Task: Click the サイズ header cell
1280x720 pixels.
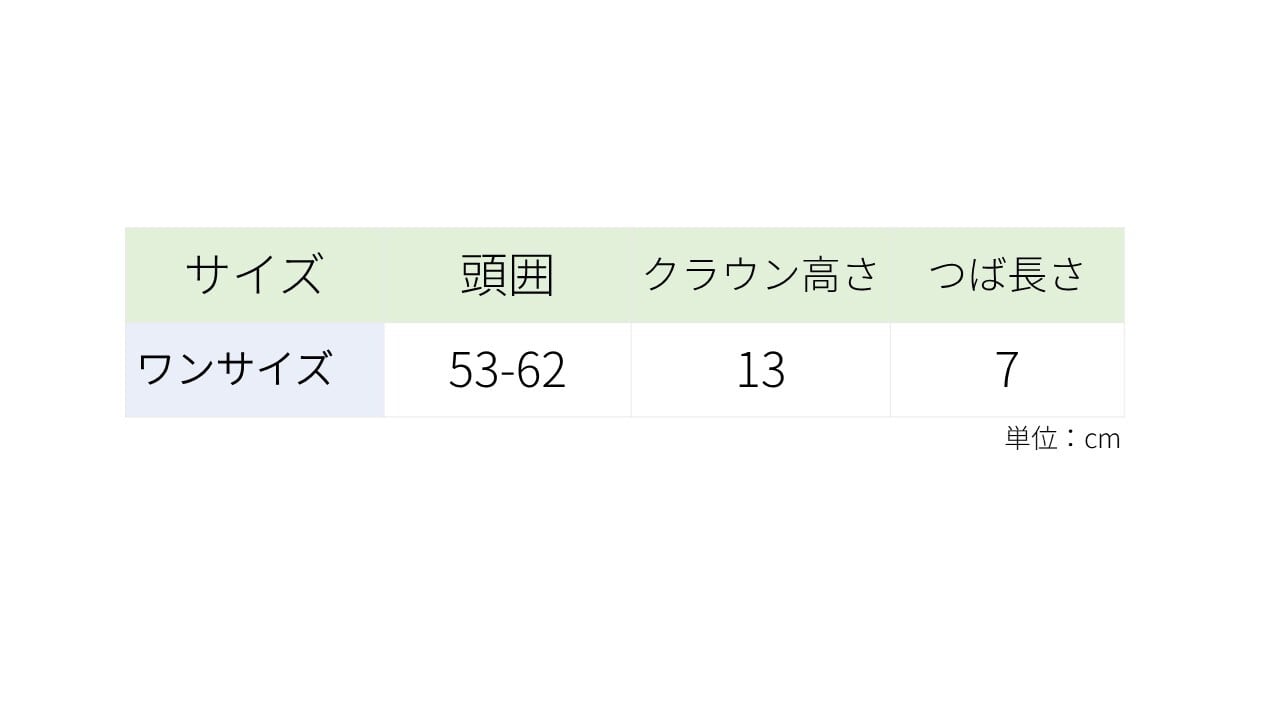Action: click(254, 275)
